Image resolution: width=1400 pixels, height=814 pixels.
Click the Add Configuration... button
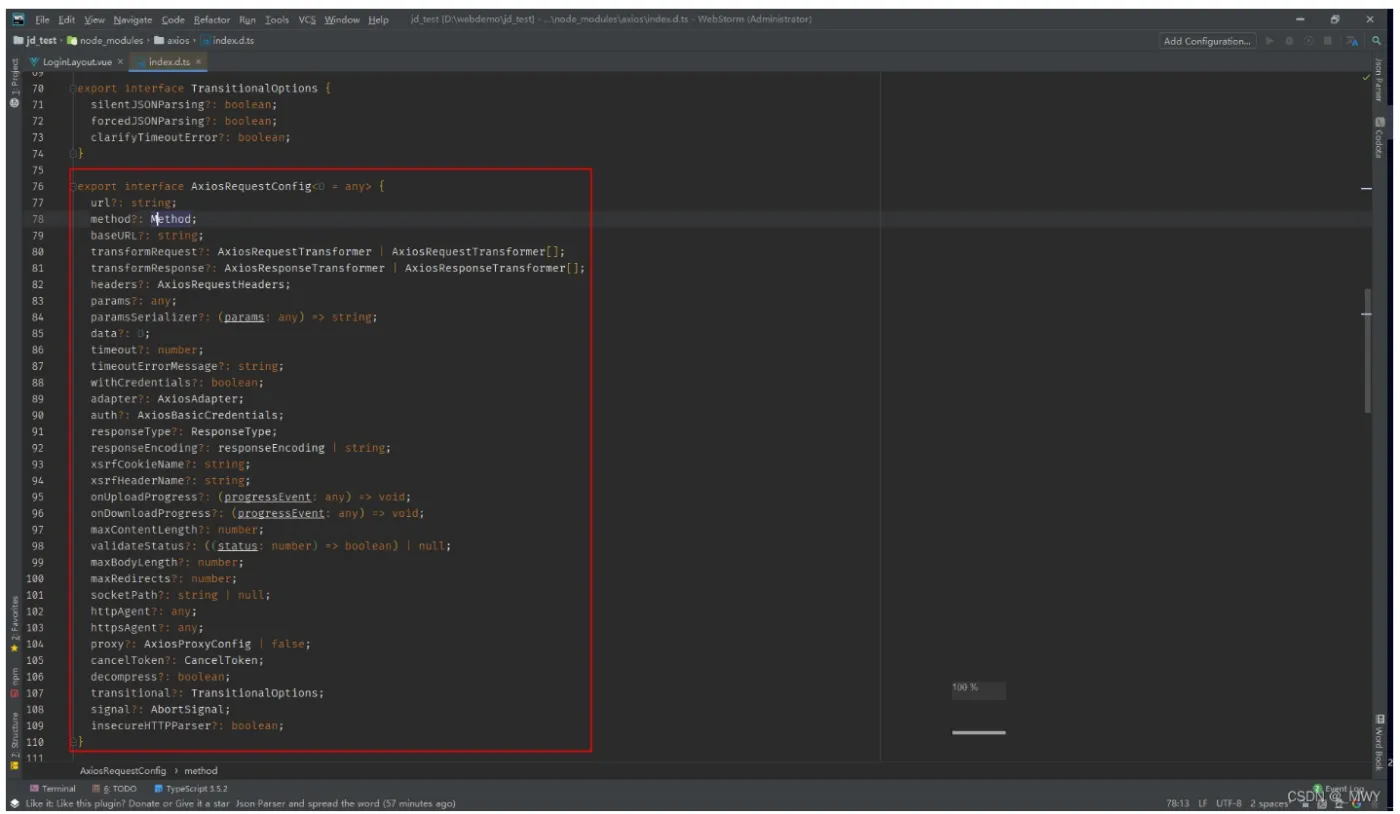click(1207, 41)
